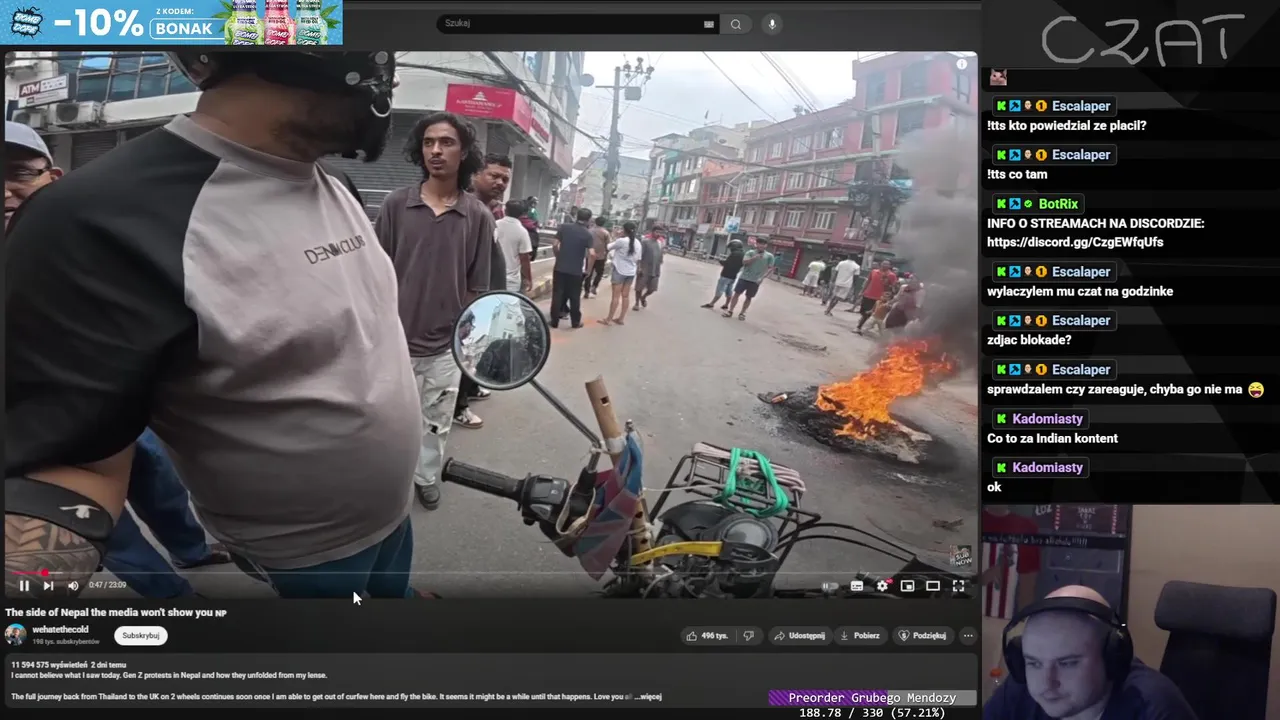Viewport: 1280px width, 720px height.
Task: Open the video info card icon
Action: point(962,64)
